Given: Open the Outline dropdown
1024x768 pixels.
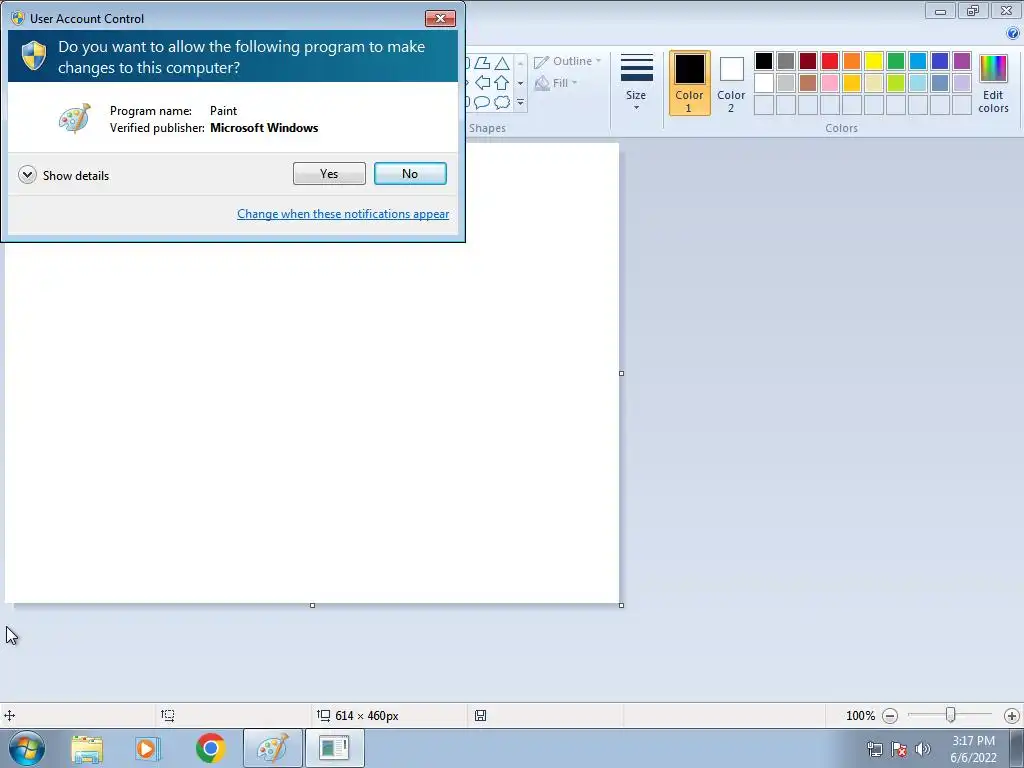Looking at the screenshot, I should point(567,61).
